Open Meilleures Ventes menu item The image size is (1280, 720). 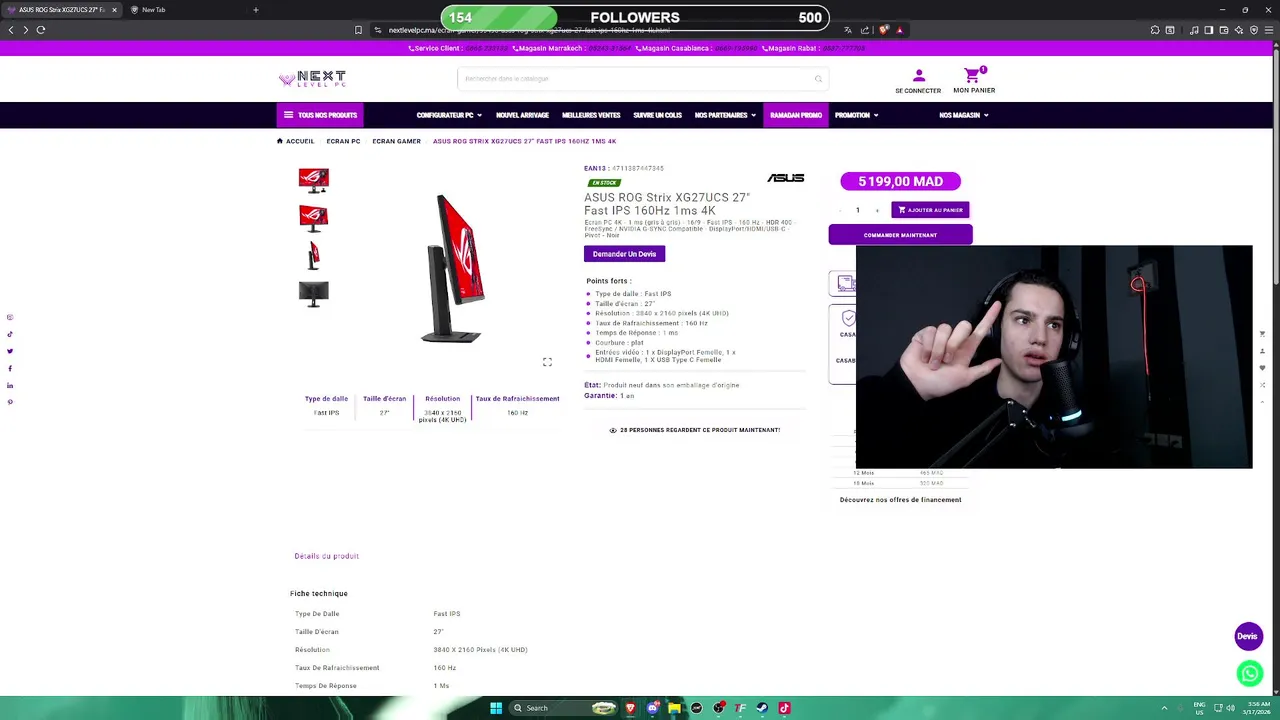(x=591, y=115)
